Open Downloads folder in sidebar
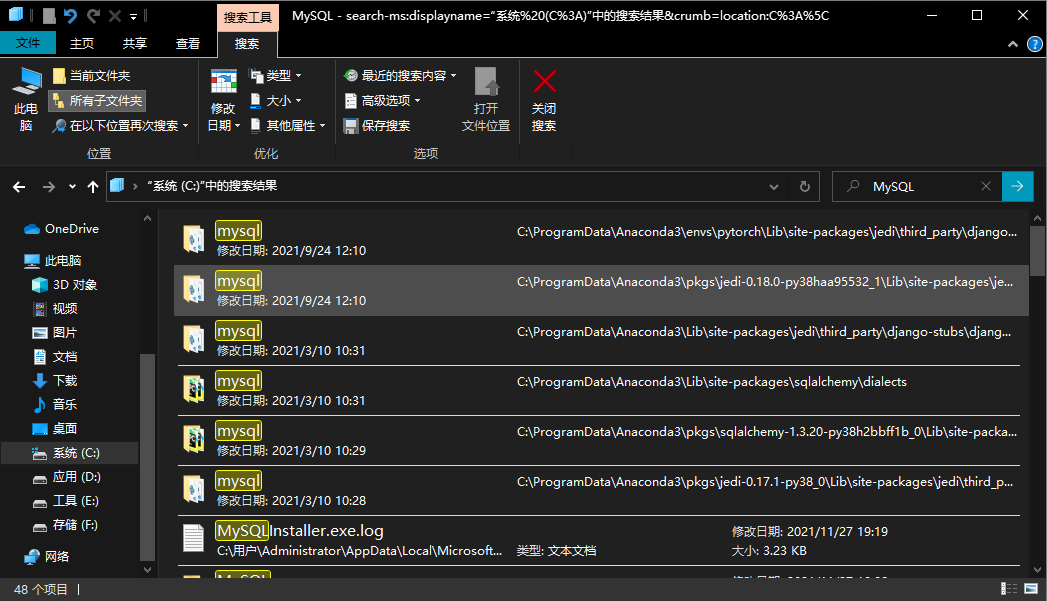 click(x=55, y=381)
